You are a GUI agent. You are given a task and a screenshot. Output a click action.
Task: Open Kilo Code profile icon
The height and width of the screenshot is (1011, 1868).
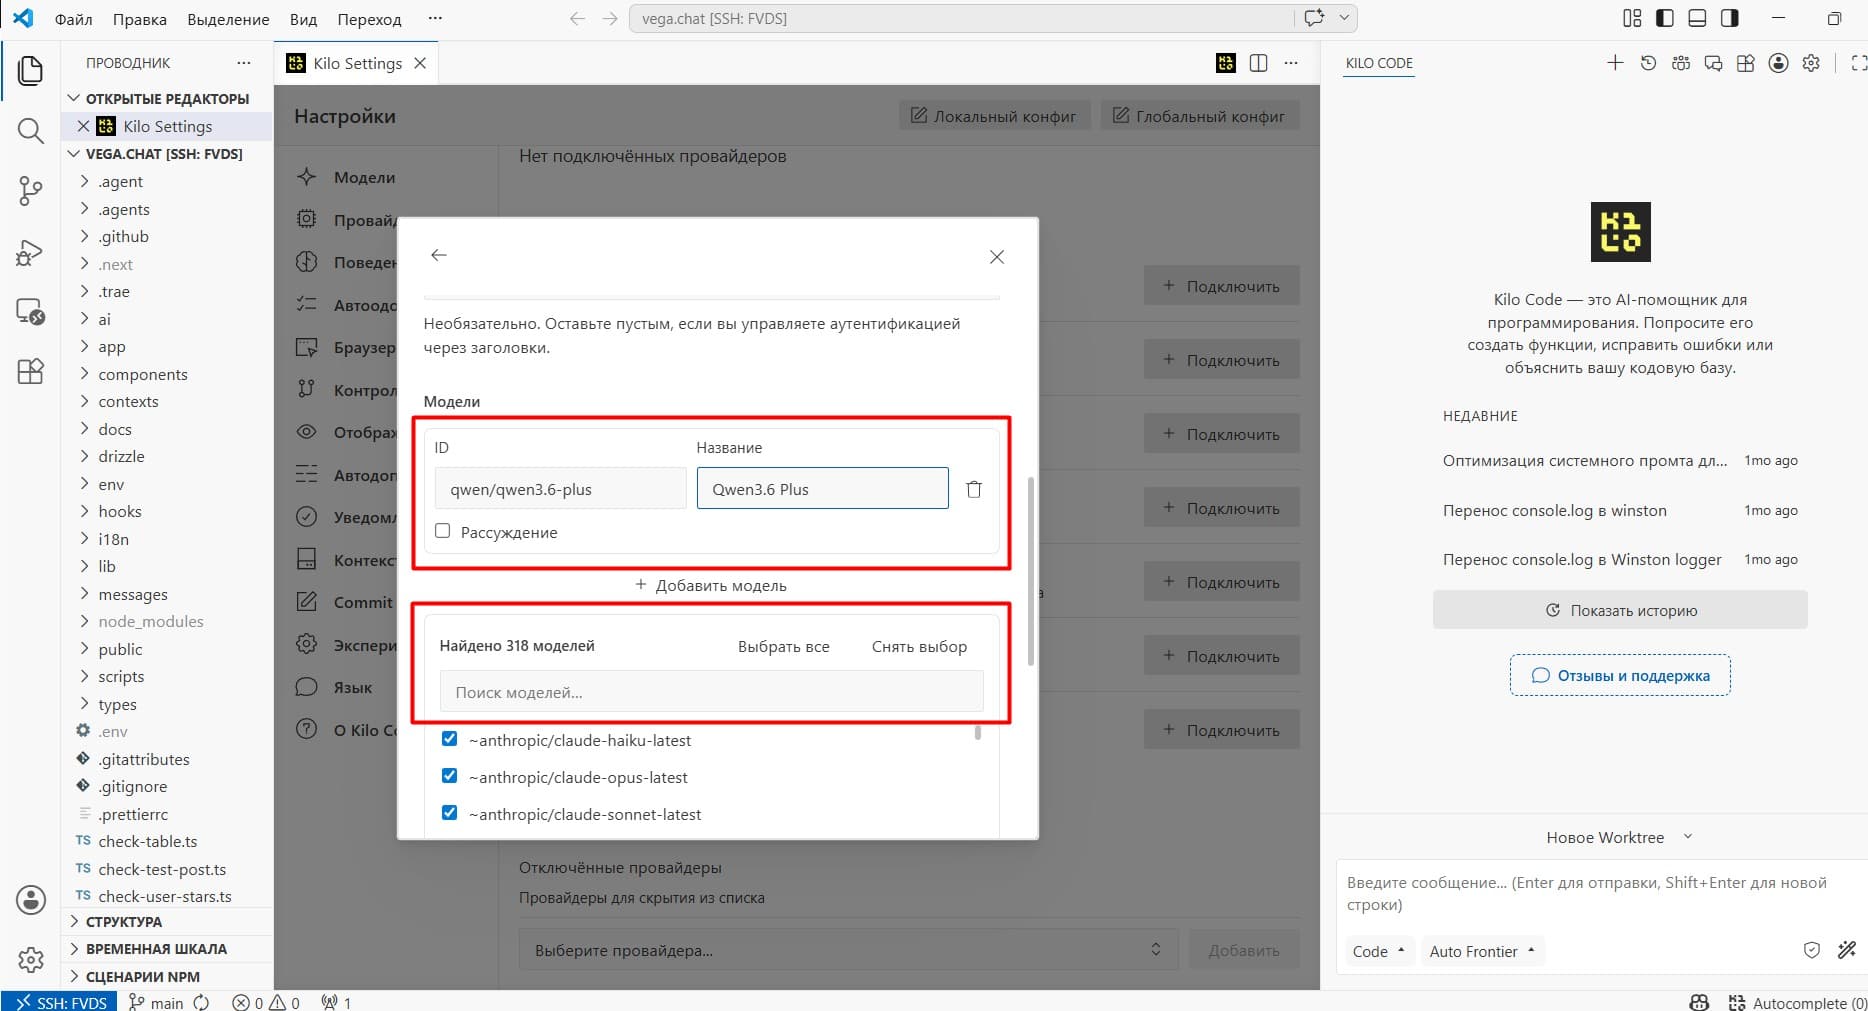point(1778,63)
